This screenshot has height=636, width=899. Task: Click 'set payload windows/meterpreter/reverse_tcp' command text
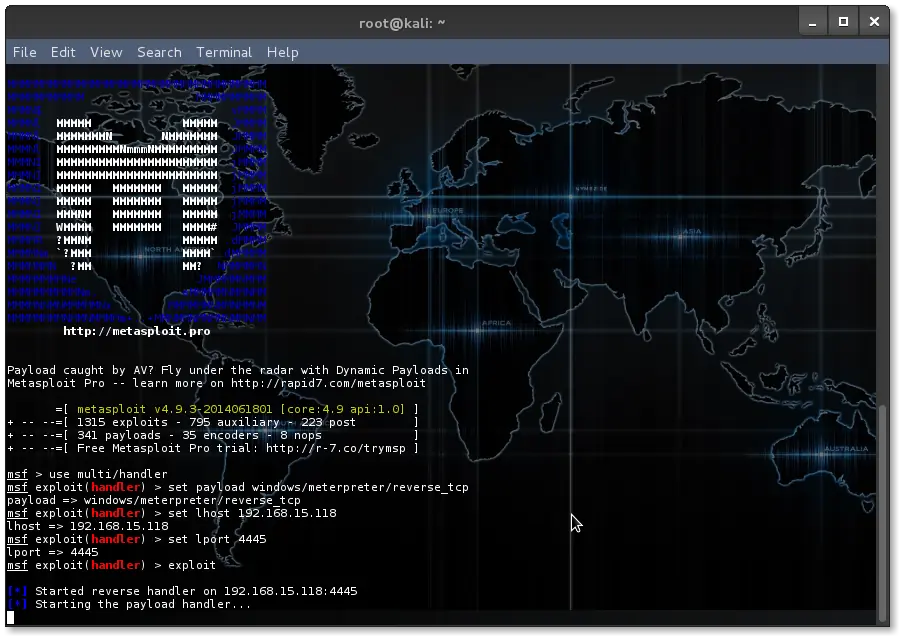pyautogui.click(x=318, y=487)
